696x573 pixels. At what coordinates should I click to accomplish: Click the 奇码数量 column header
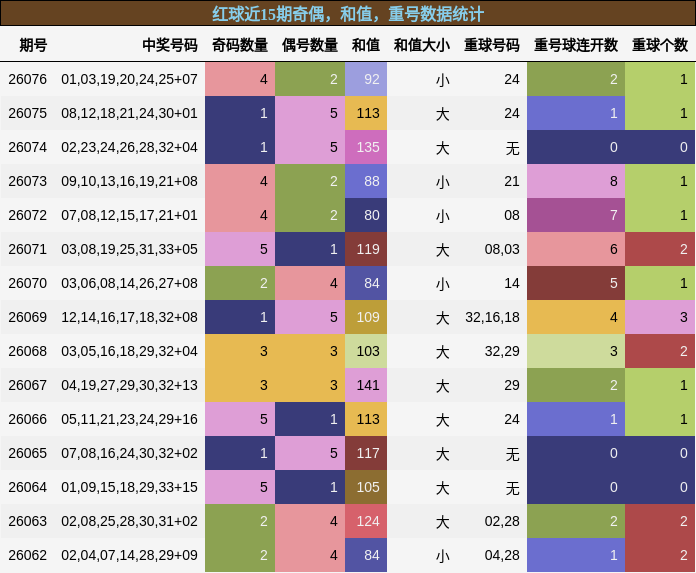(240, 45)
